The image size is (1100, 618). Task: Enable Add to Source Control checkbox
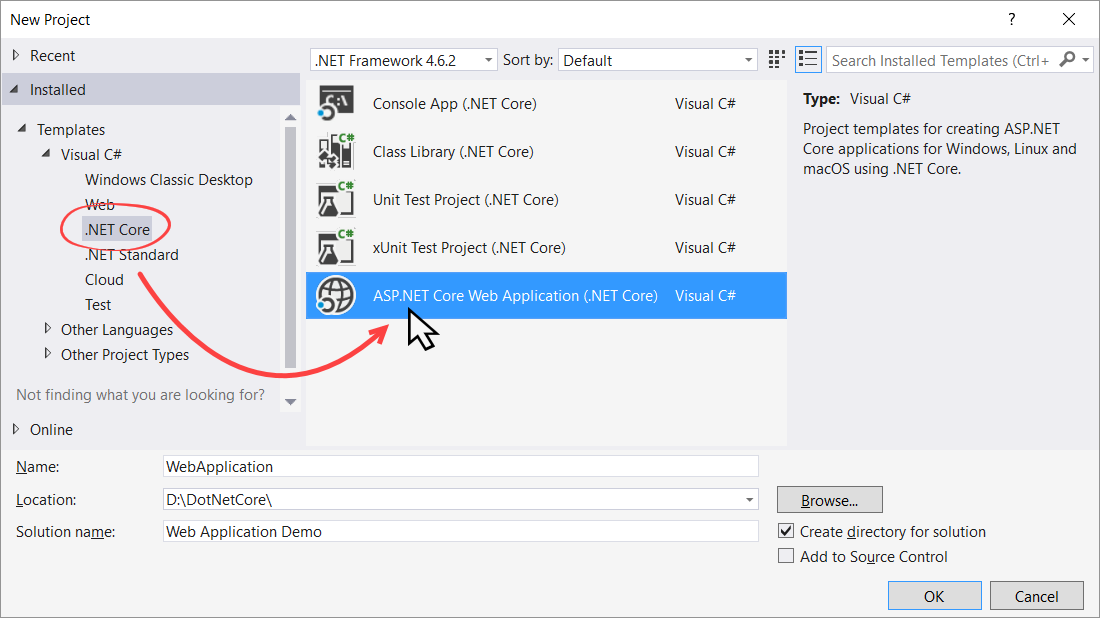click(x=786, y=556)
